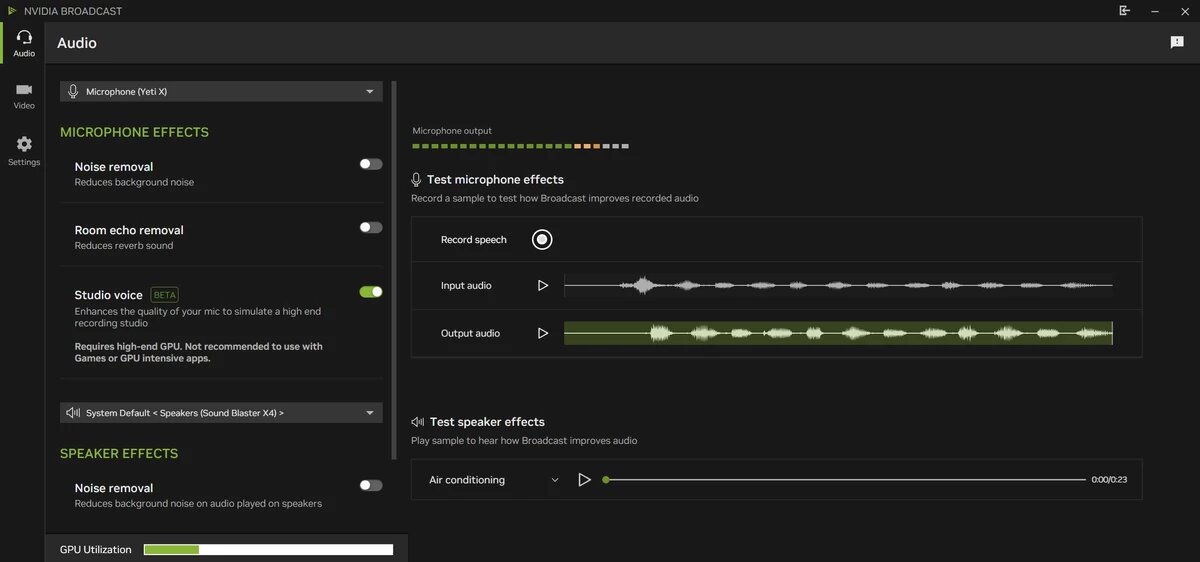Viewport: 1200px width, 562px height.
Task: Open the System Default speakers dropdown
Action: coord(221,412)
